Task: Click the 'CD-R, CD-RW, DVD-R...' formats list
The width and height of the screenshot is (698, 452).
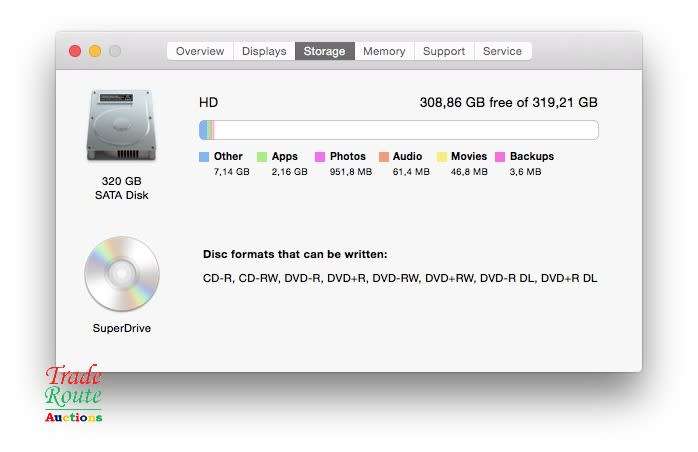Action: (400, 278)
